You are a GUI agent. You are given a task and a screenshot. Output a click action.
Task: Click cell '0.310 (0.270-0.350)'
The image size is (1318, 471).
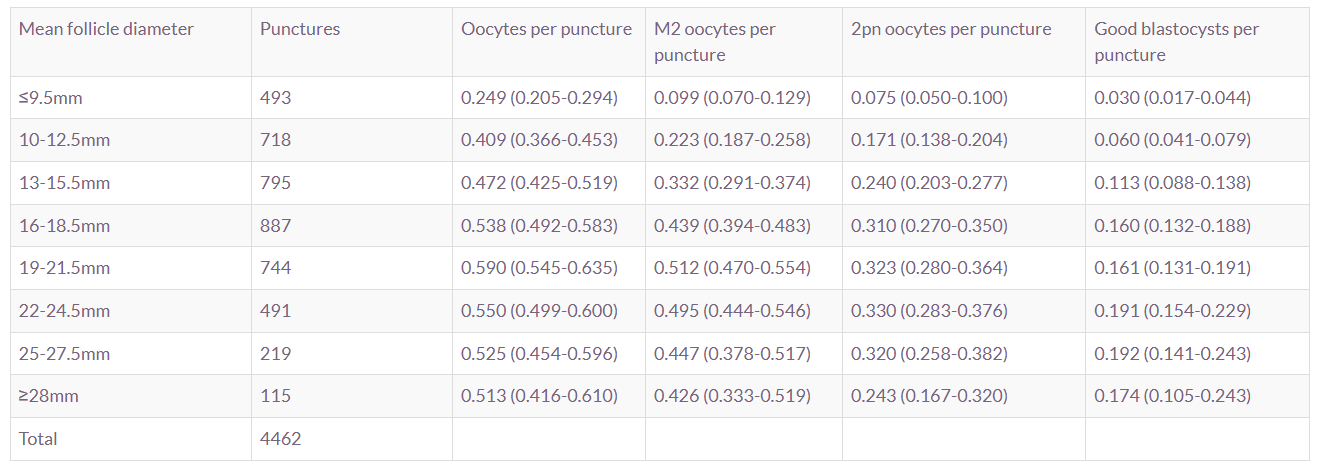(x=929, y=226)
